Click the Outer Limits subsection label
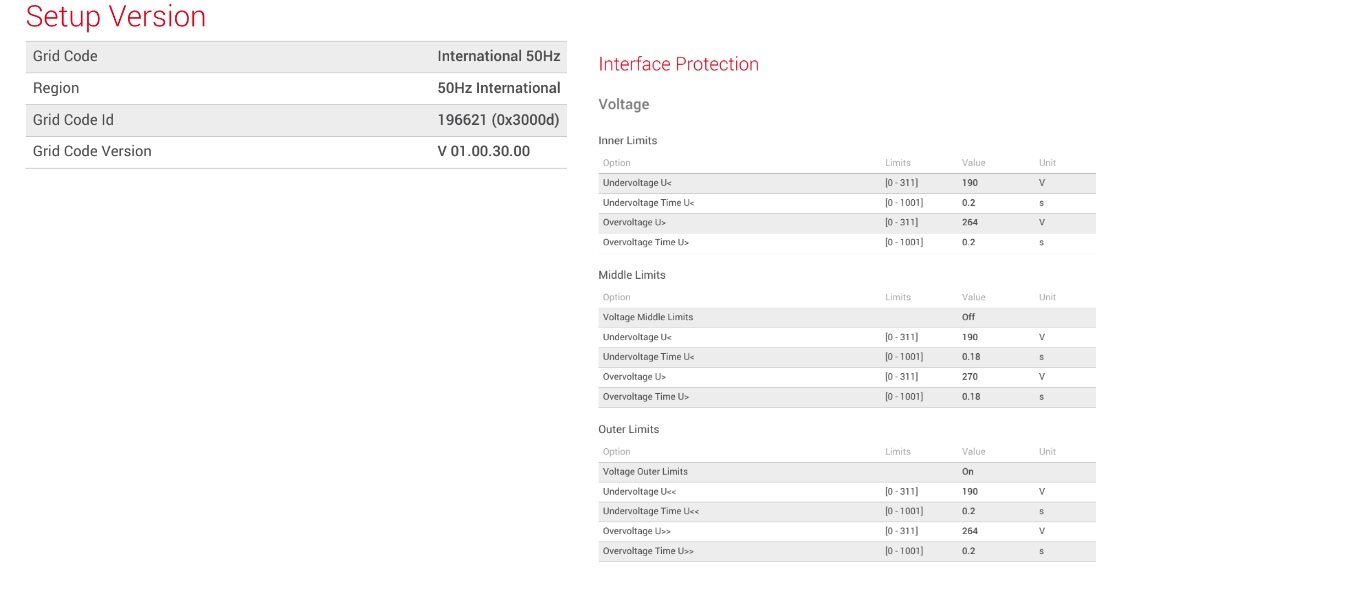 (628, 429)
